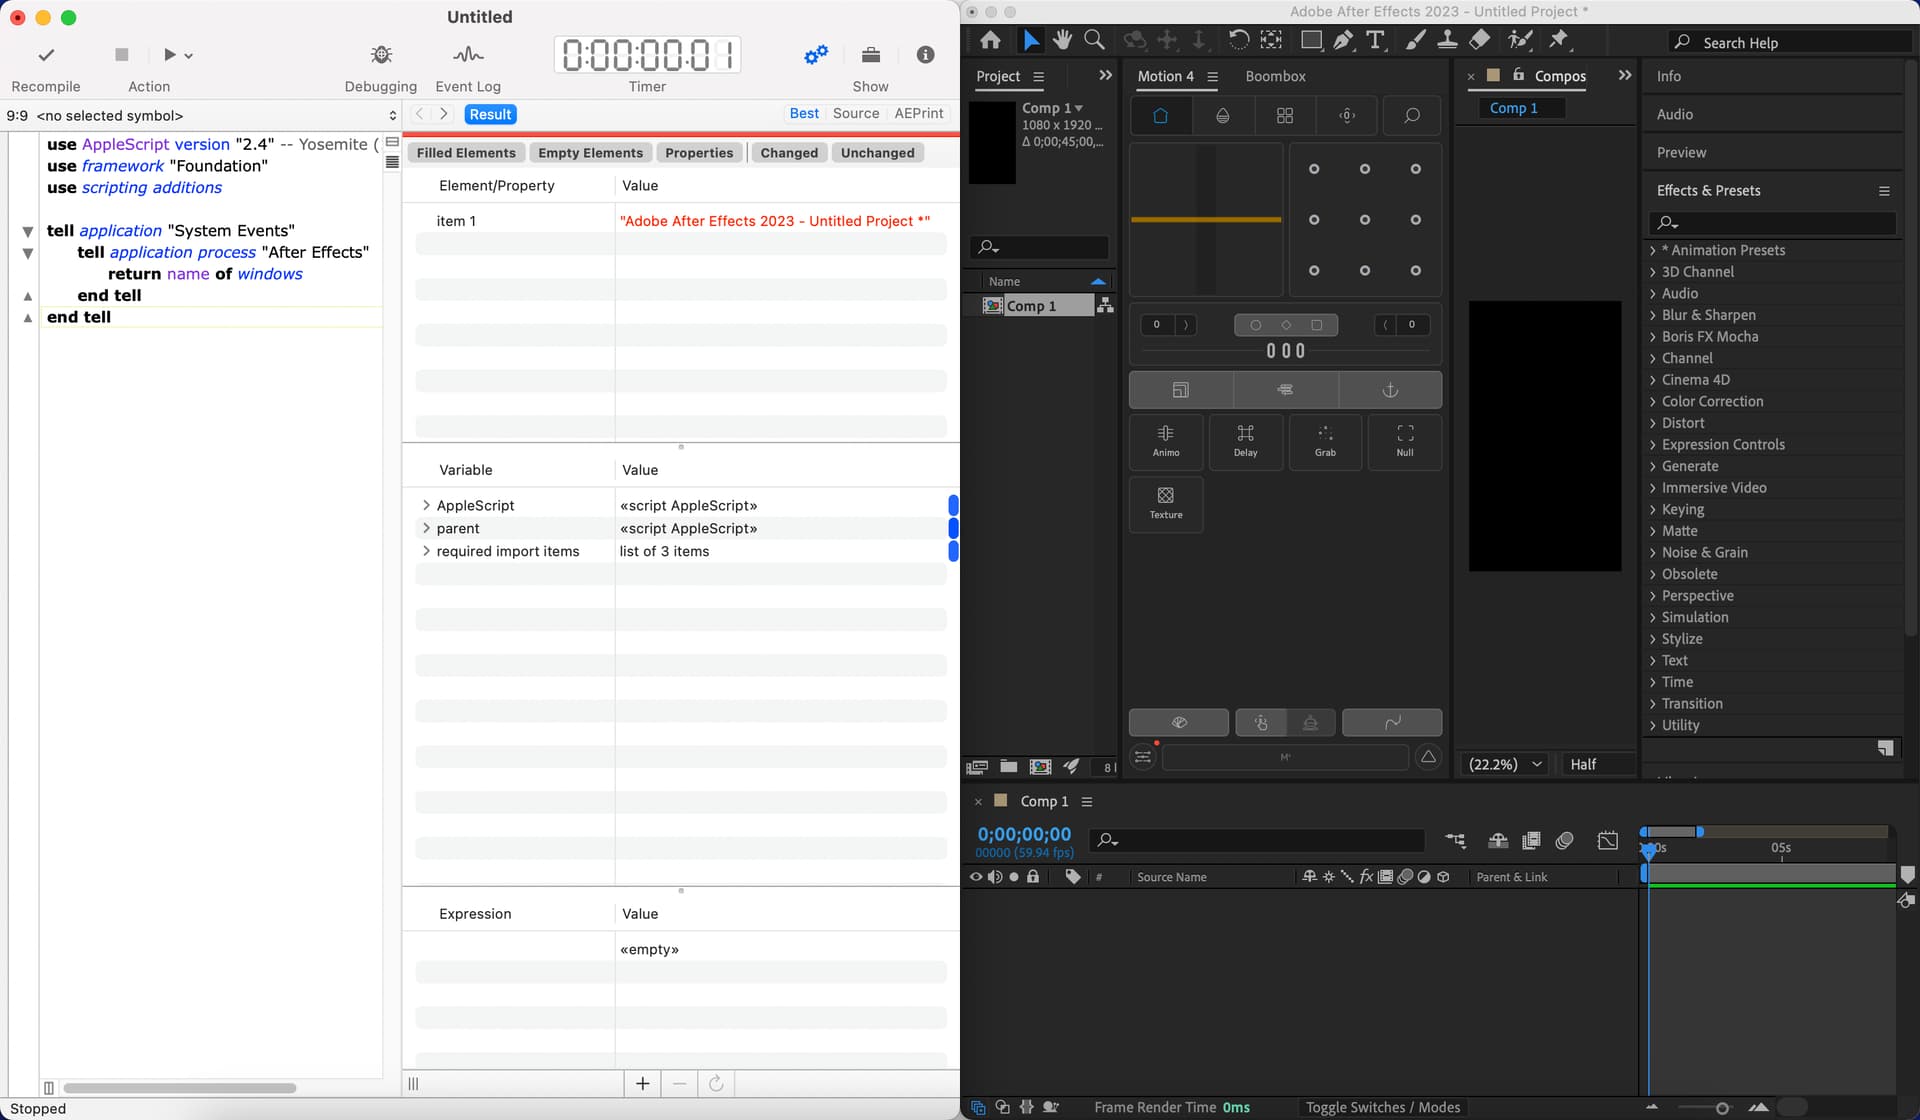Screen dimensions: 1920x1120
Task: Click the add expression plus button
Action: 643,1083
